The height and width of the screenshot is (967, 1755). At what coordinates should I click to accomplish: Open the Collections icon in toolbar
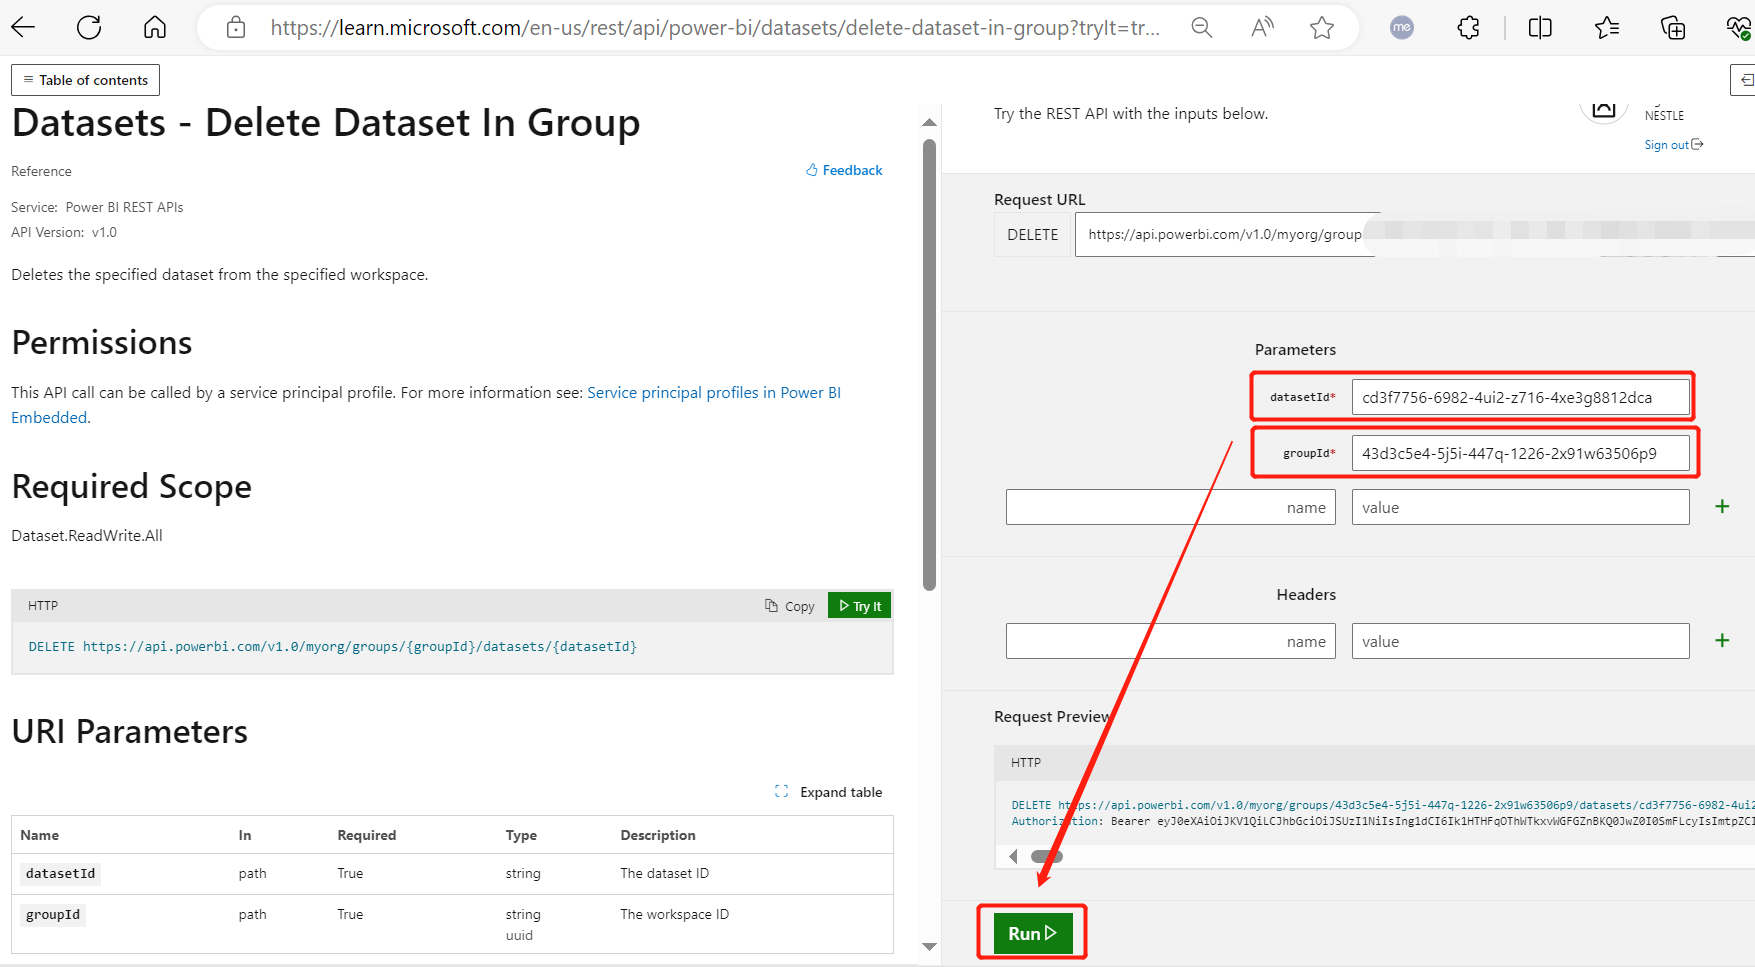[1672, 28]
